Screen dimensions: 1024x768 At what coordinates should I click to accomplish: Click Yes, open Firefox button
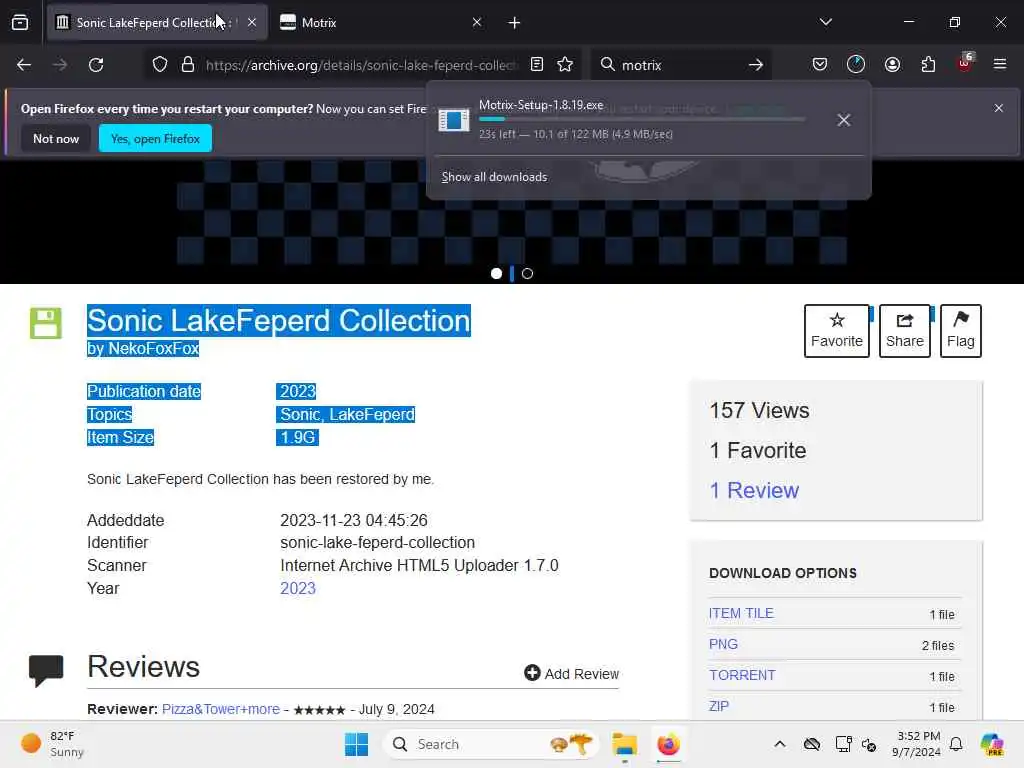point(155,138)
